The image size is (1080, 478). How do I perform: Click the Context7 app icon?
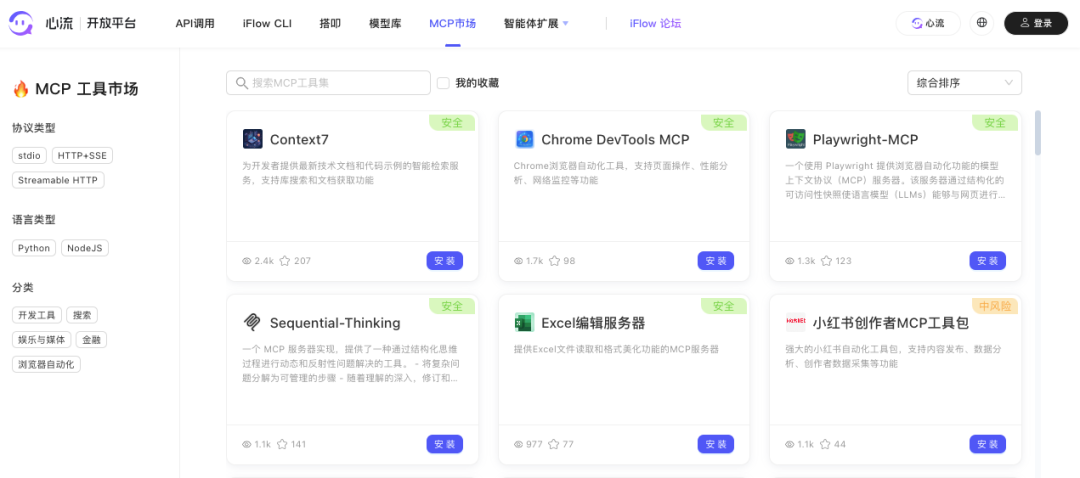[253, 139]
